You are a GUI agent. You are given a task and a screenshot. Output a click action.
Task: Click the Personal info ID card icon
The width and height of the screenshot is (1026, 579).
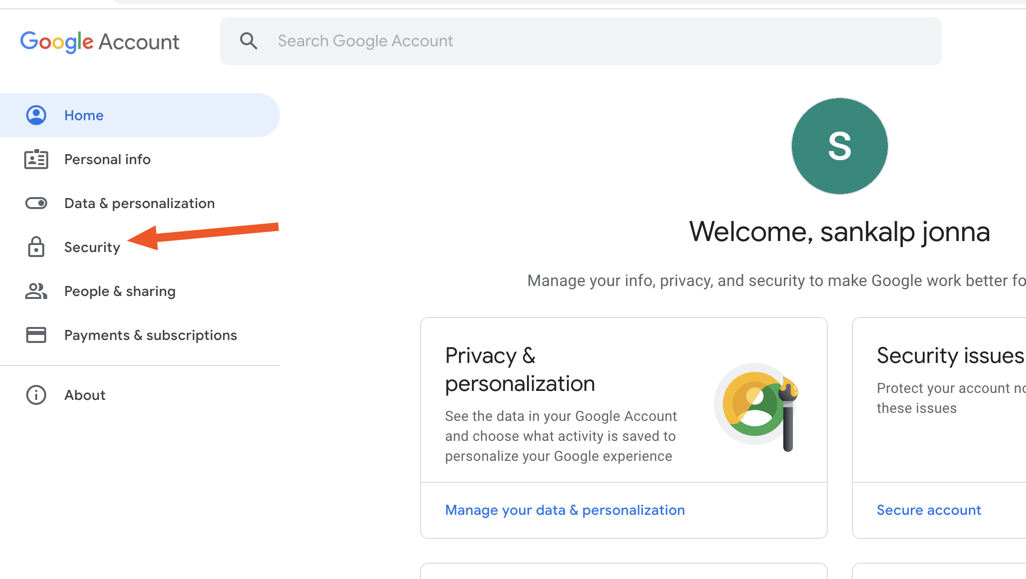36,159
